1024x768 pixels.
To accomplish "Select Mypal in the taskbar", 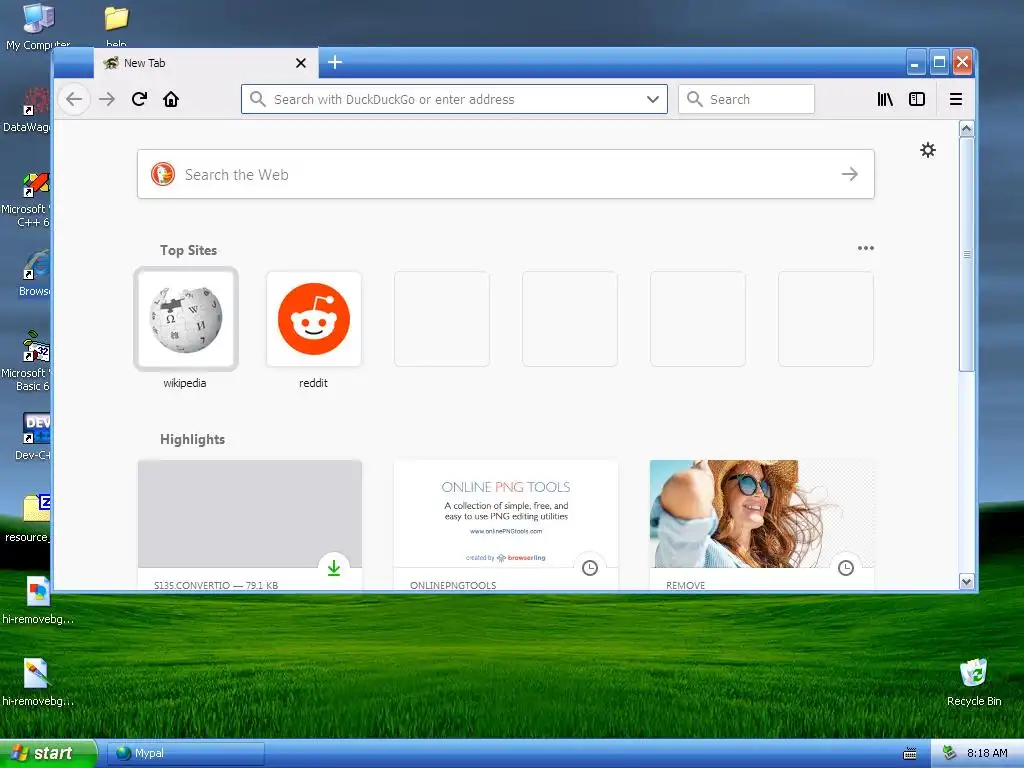I will pyautogui.click(x=186, y=753).
